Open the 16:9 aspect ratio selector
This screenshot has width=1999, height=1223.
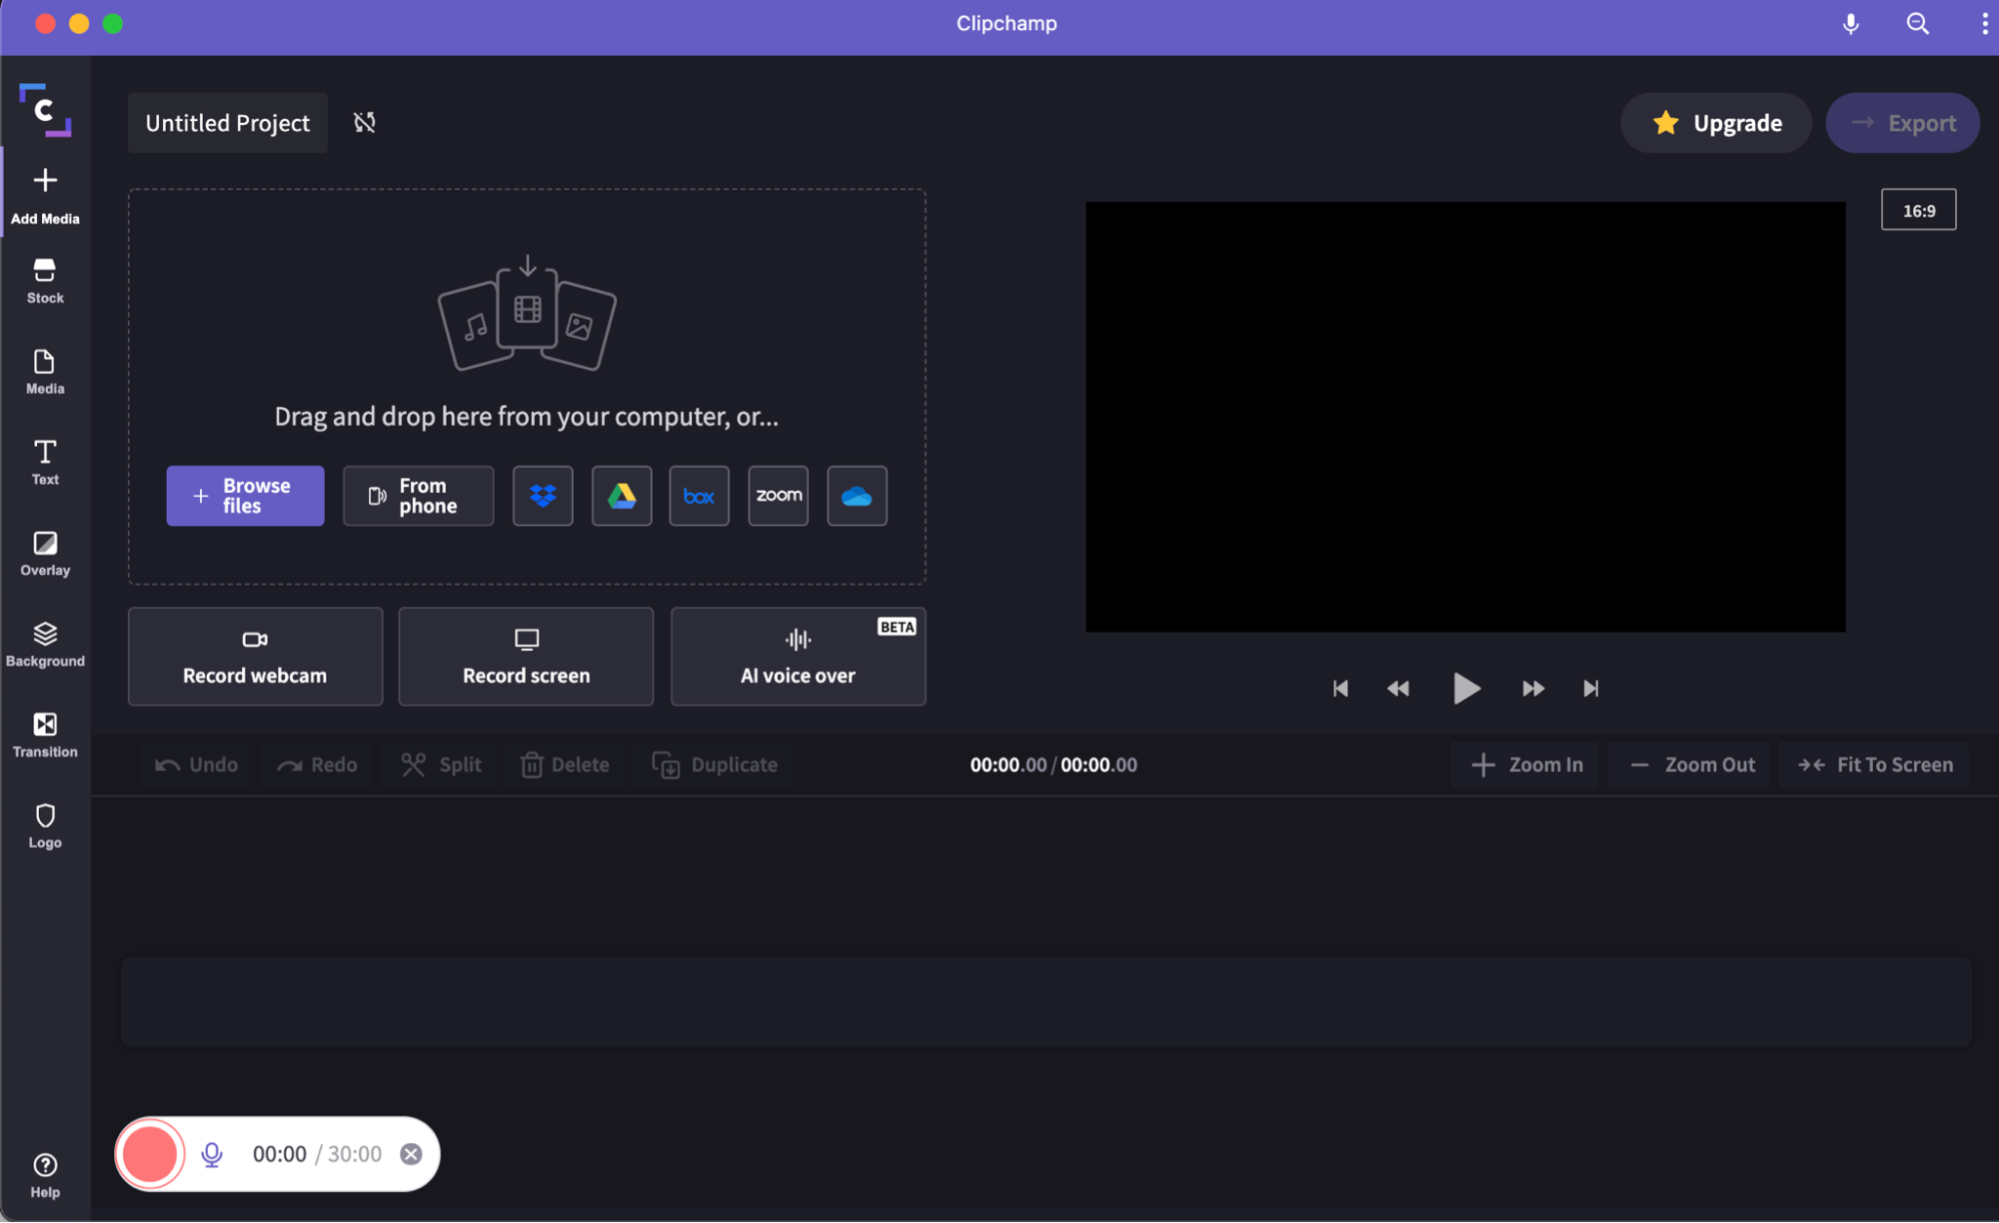pos(1918,210)
